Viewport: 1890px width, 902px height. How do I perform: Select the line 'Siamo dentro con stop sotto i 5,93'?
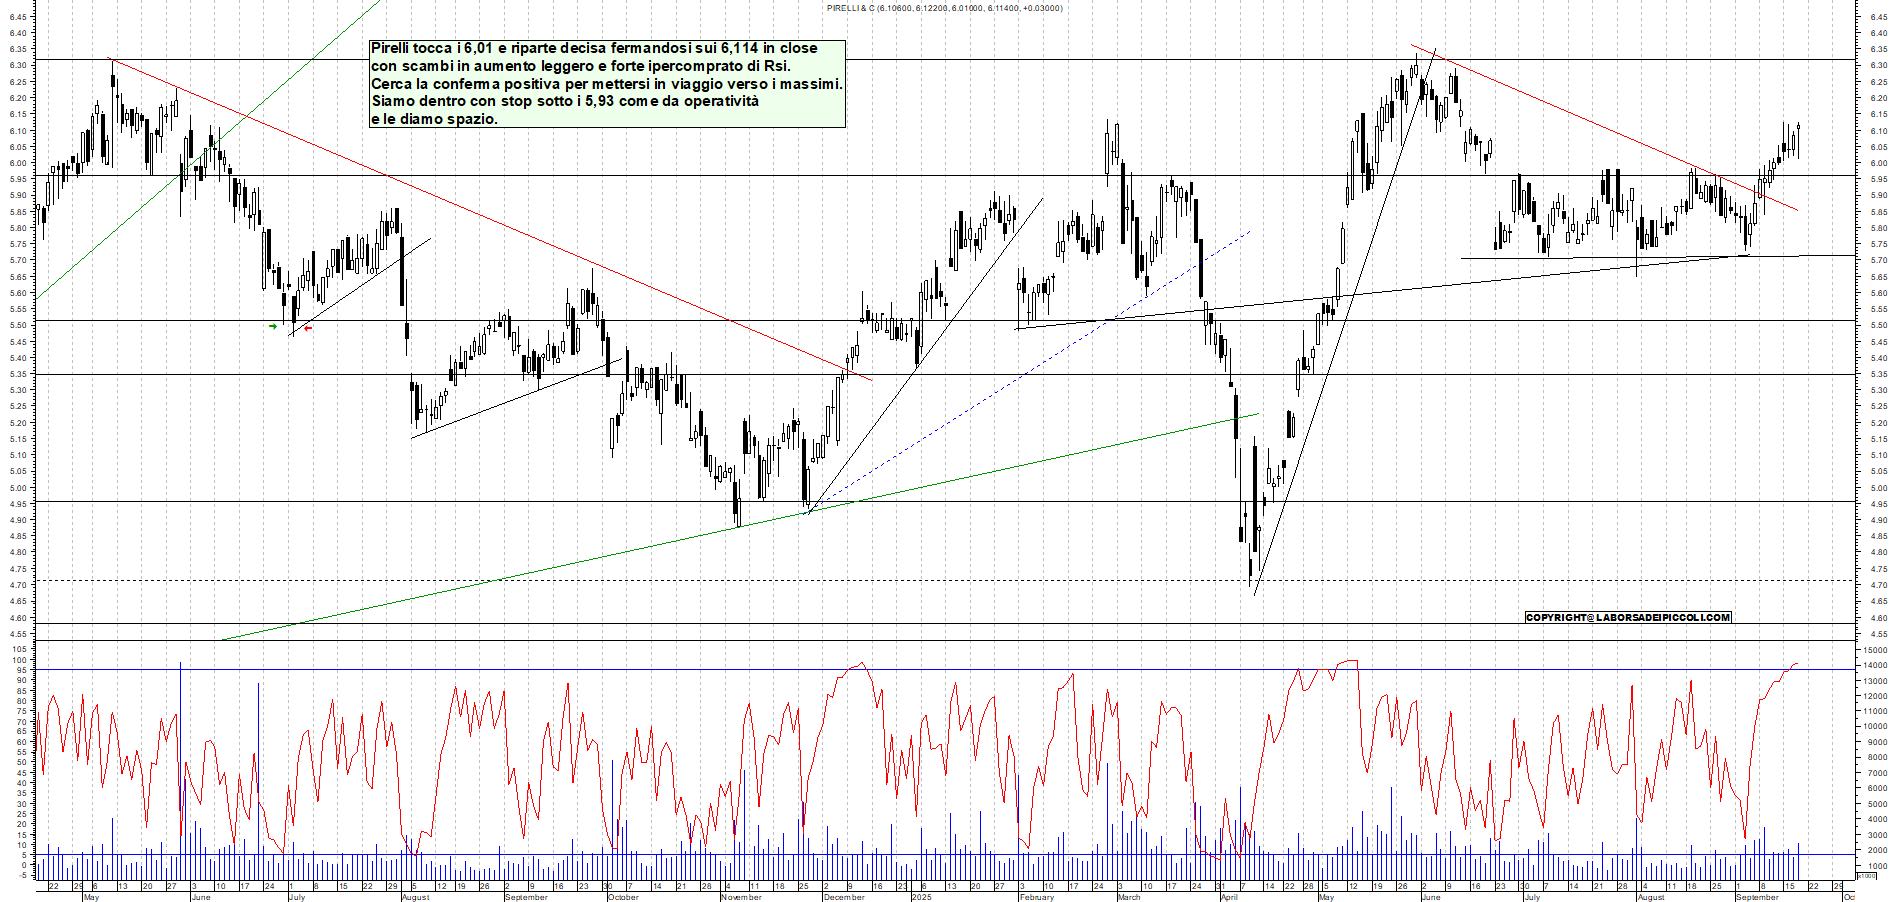pyautogui.click(x=565, y=101)
